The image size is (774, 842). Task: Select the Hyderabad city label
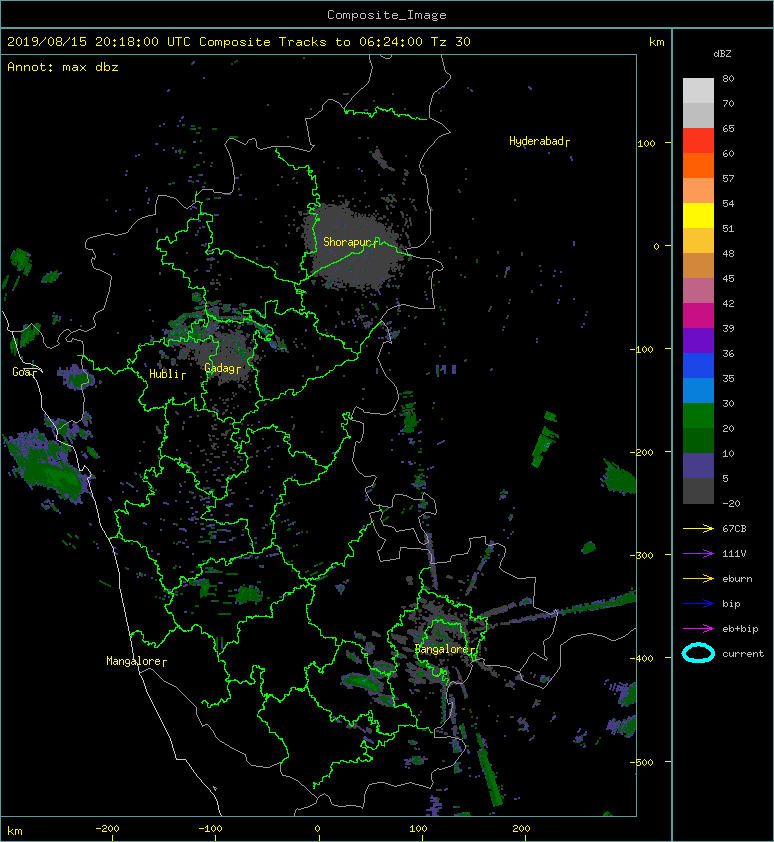pyautogui.click(x=539, y=141)
